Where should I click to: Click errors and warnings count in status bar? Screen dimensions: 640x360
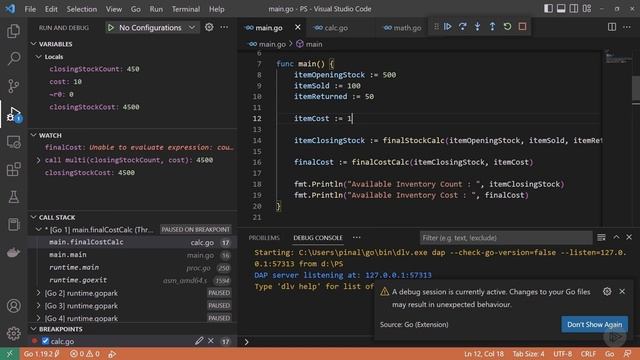[x=84, y=354]
